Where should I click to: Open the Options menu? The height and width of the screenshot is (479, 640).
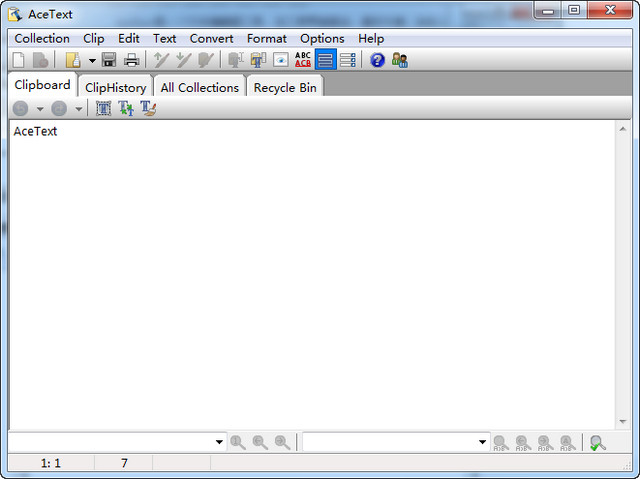point(322,38)
